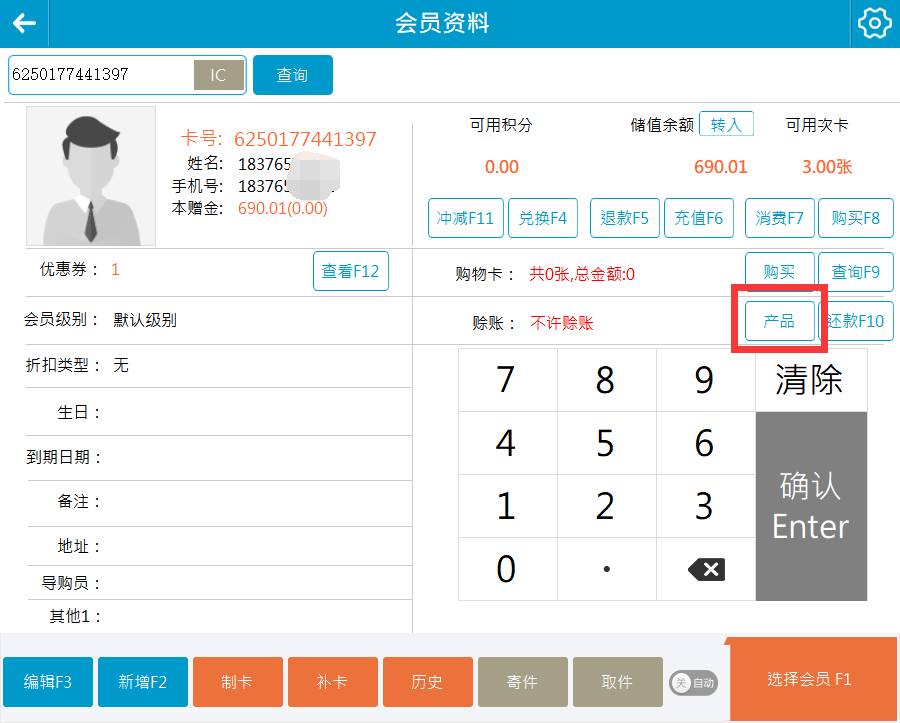Click the back arrow icon
This screenshot has height=723, width=900.
click(24, 24)
